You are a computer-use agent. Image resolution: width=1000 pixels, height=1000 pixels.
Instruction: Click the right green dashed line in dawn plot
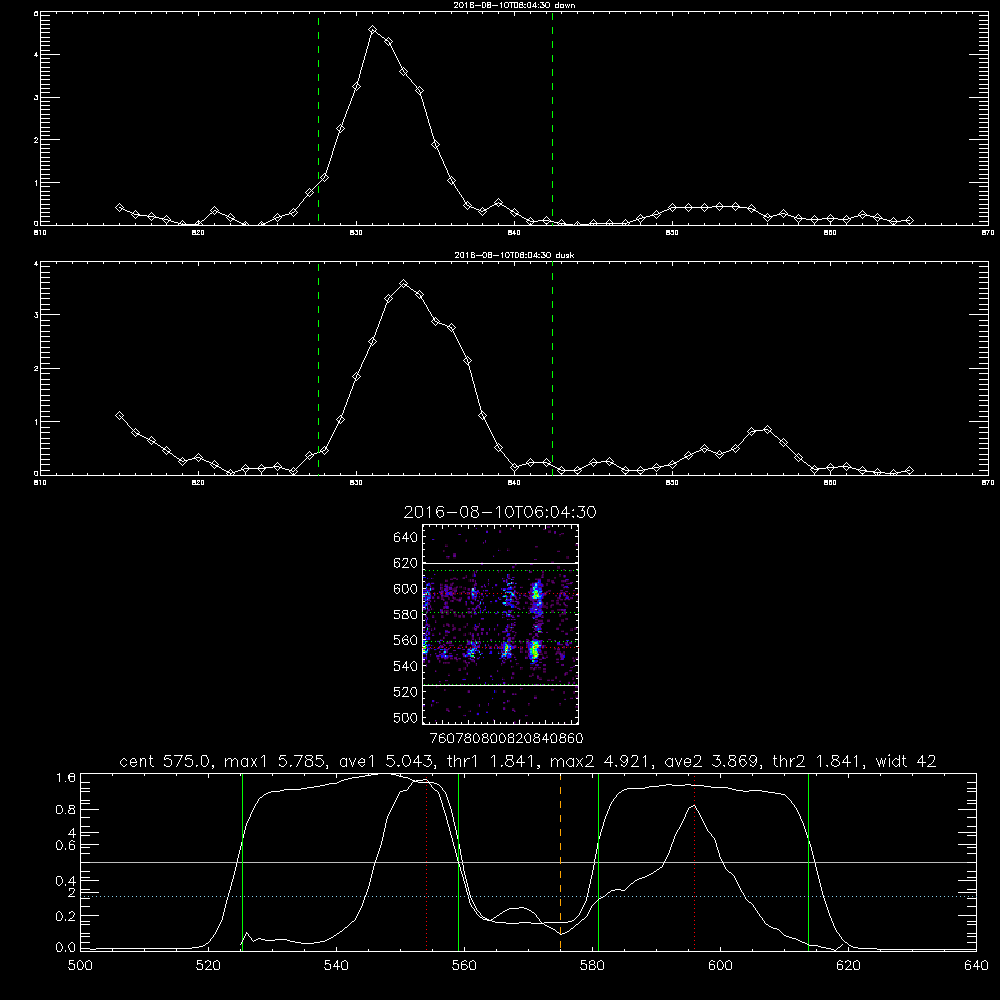tap(552, 118)
